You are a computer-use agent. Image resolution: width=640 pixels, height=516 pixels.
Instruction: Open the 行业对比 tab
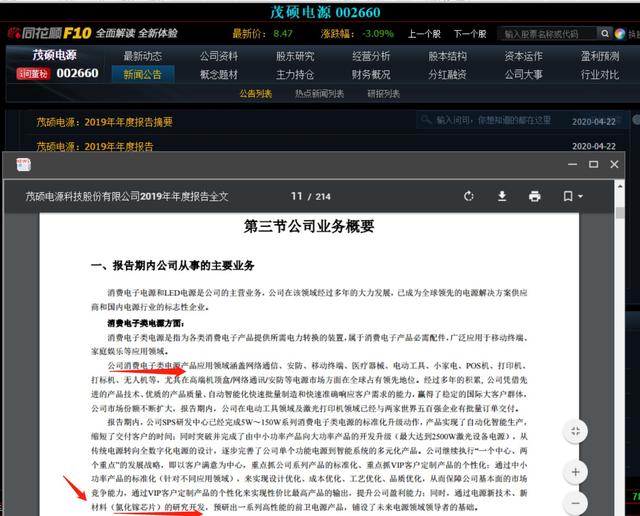point(600,74)
